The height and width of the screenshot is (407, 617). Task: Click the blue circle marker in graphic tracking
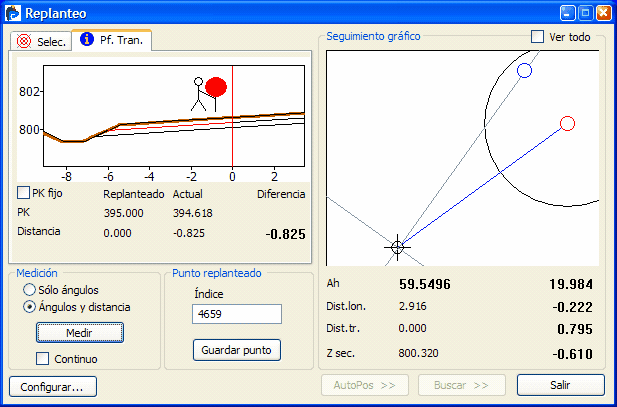pyautogui.click(x=524, y=70)
